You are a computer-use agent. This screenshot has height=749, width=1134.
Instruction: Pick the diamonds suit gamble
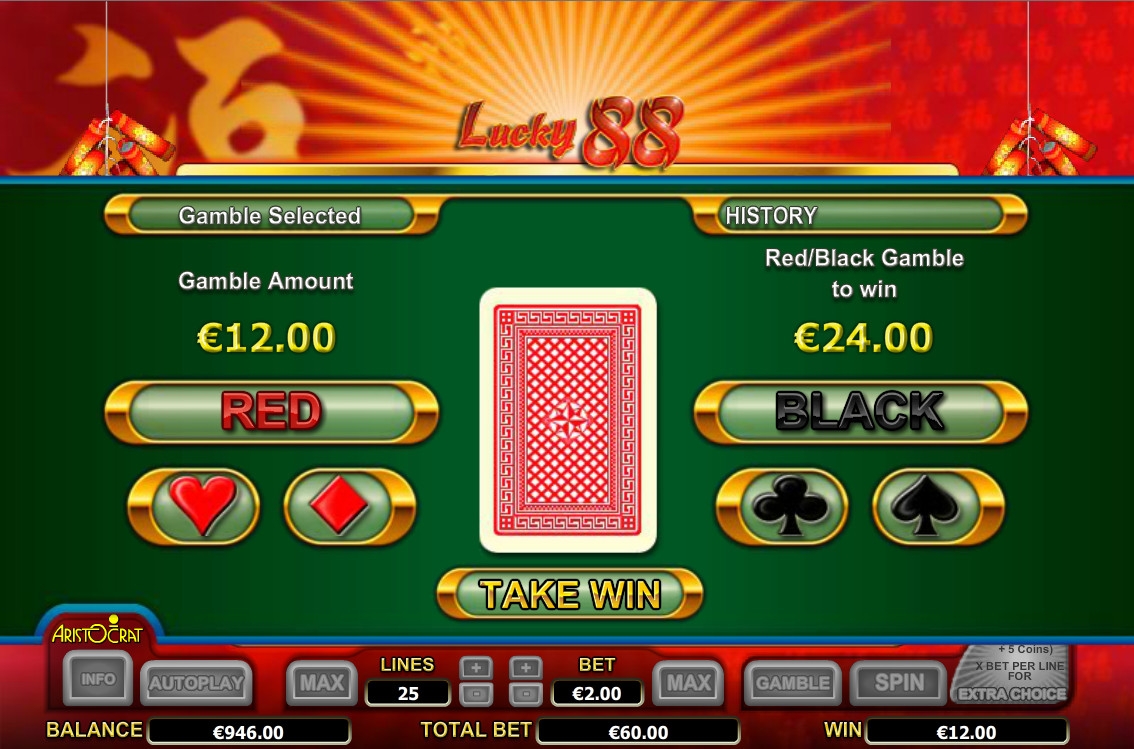pyautogui.click(x=349, y=506)
